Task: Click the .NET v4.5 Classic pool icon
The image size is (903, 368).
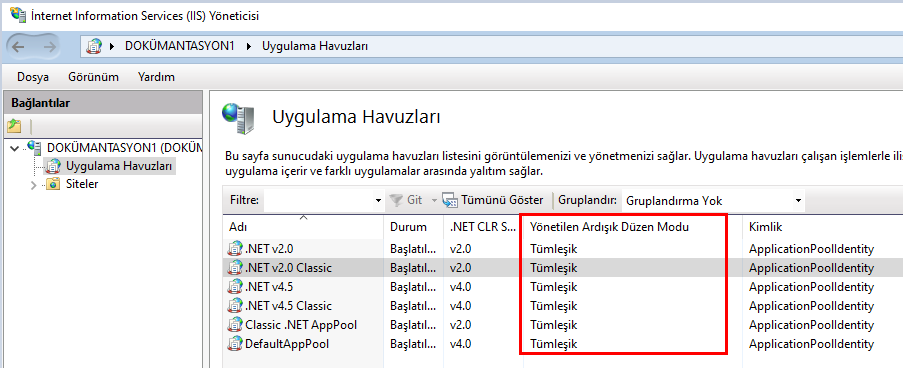Action: point(235,306)
